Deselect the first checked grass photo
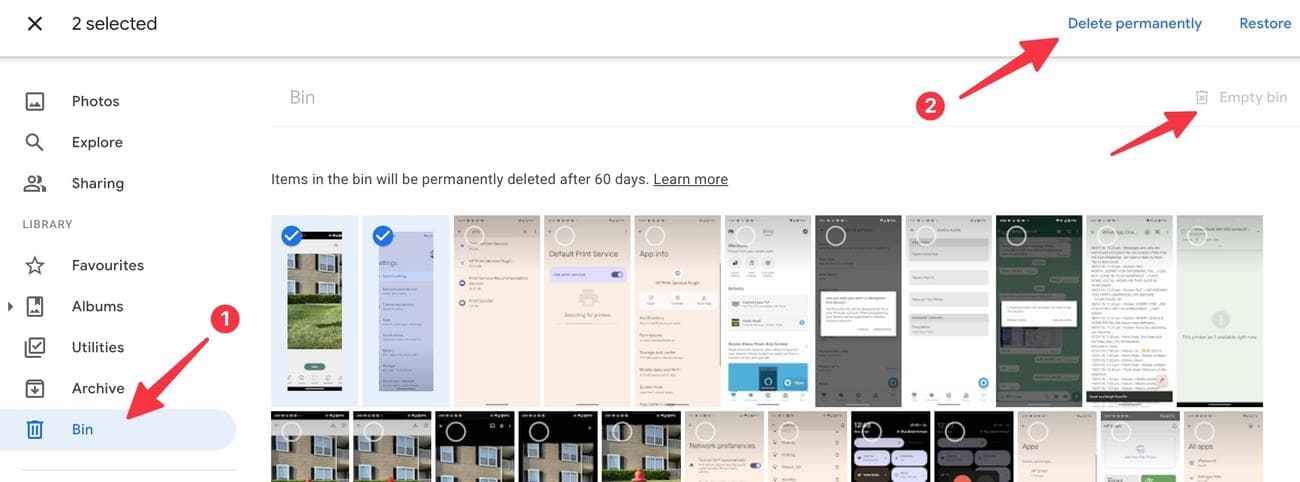This screenshot has height=482, width=1300. (x=291, y=236)
